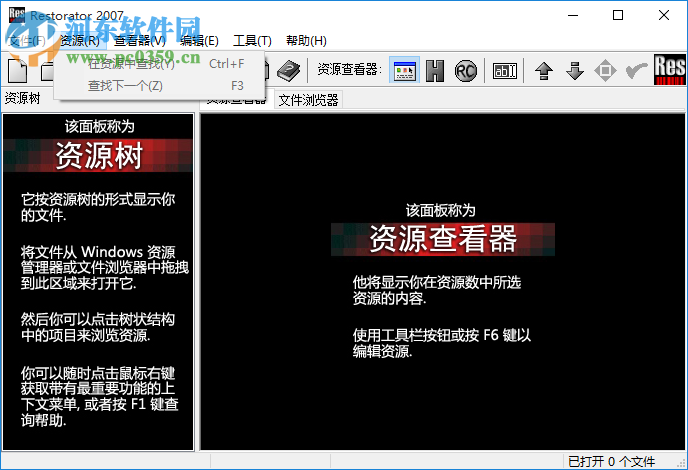Close the Restorator 2007 window
The height and width of the screenshot is (470, 688).
coord(663,15)
